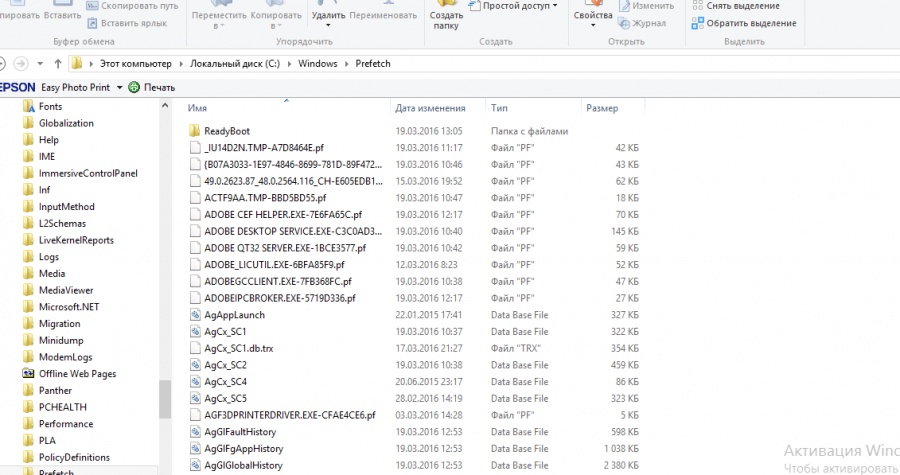Viewport: 900px width, 475px height.
Task: Select AgAppLaunch database file icon
Action: click(x=195, y=315)
